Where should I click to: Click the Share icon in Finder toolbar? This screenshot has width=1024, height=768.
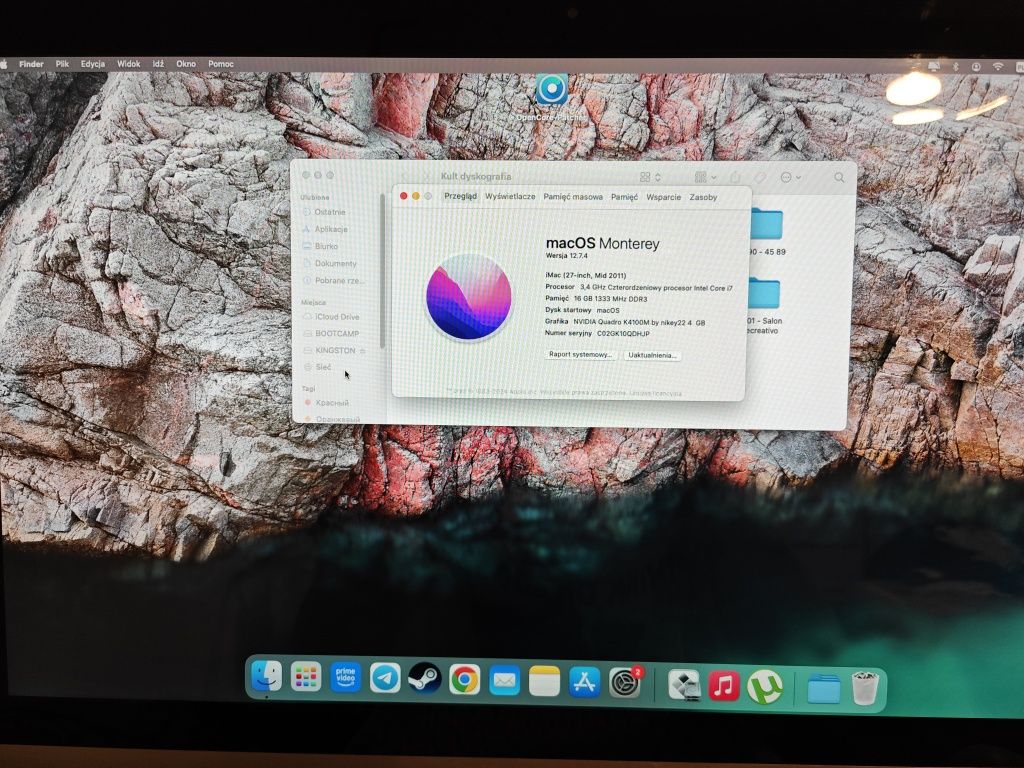[735, 177]
